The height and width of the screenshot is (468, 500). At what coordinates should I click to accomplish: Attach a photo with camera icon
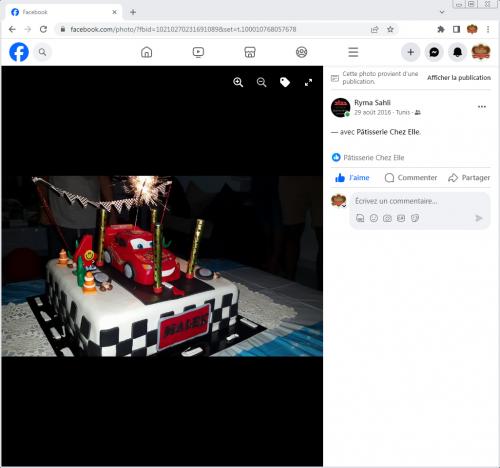pos(387,218)
